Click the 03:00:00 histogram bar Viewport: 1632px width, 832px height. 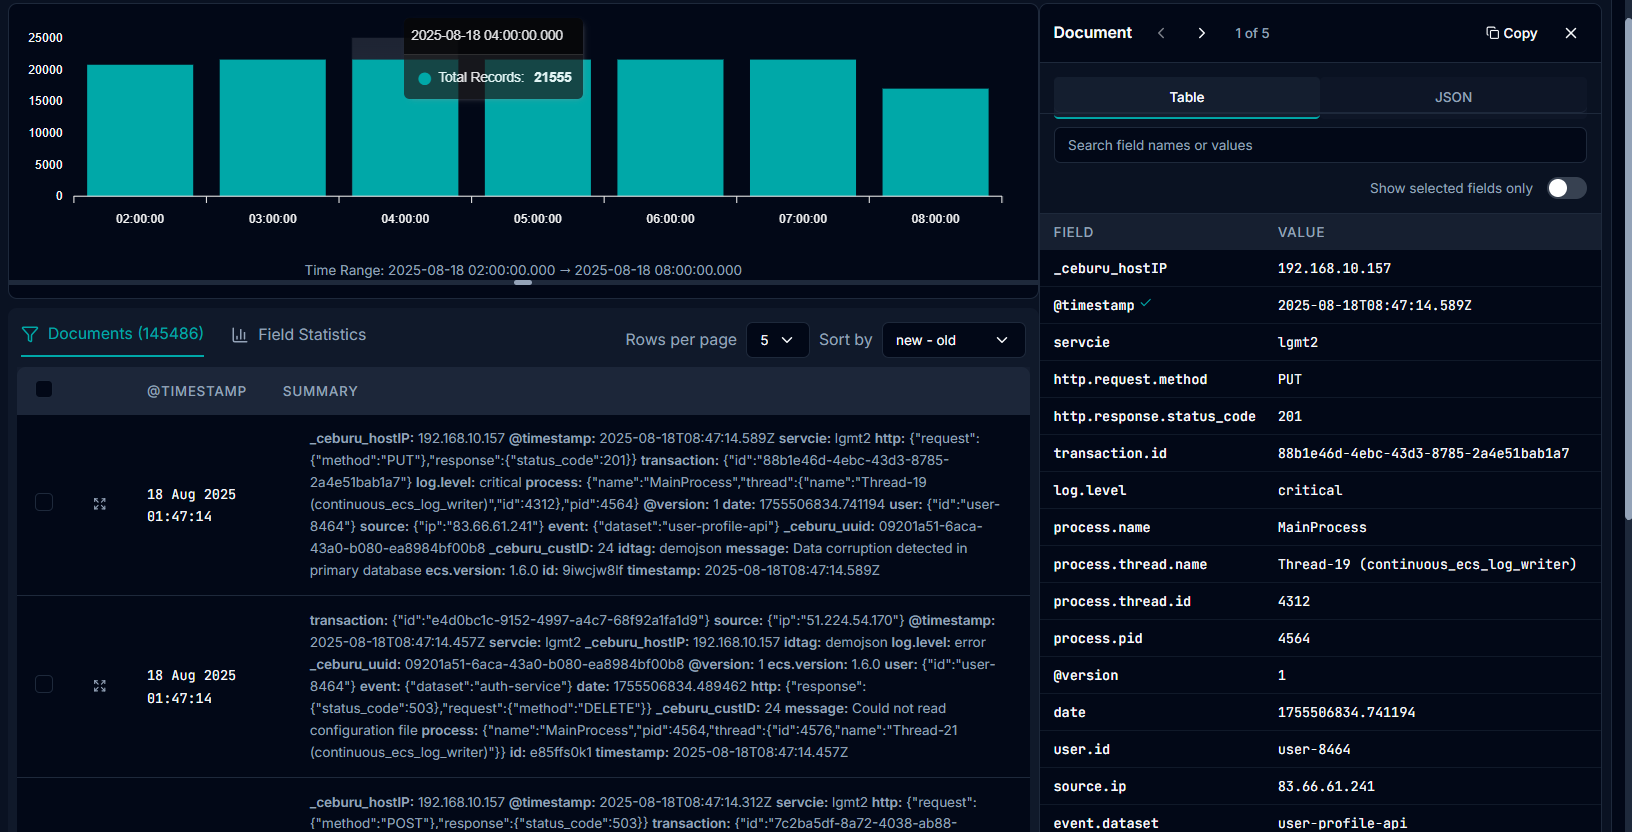[273, 127]
